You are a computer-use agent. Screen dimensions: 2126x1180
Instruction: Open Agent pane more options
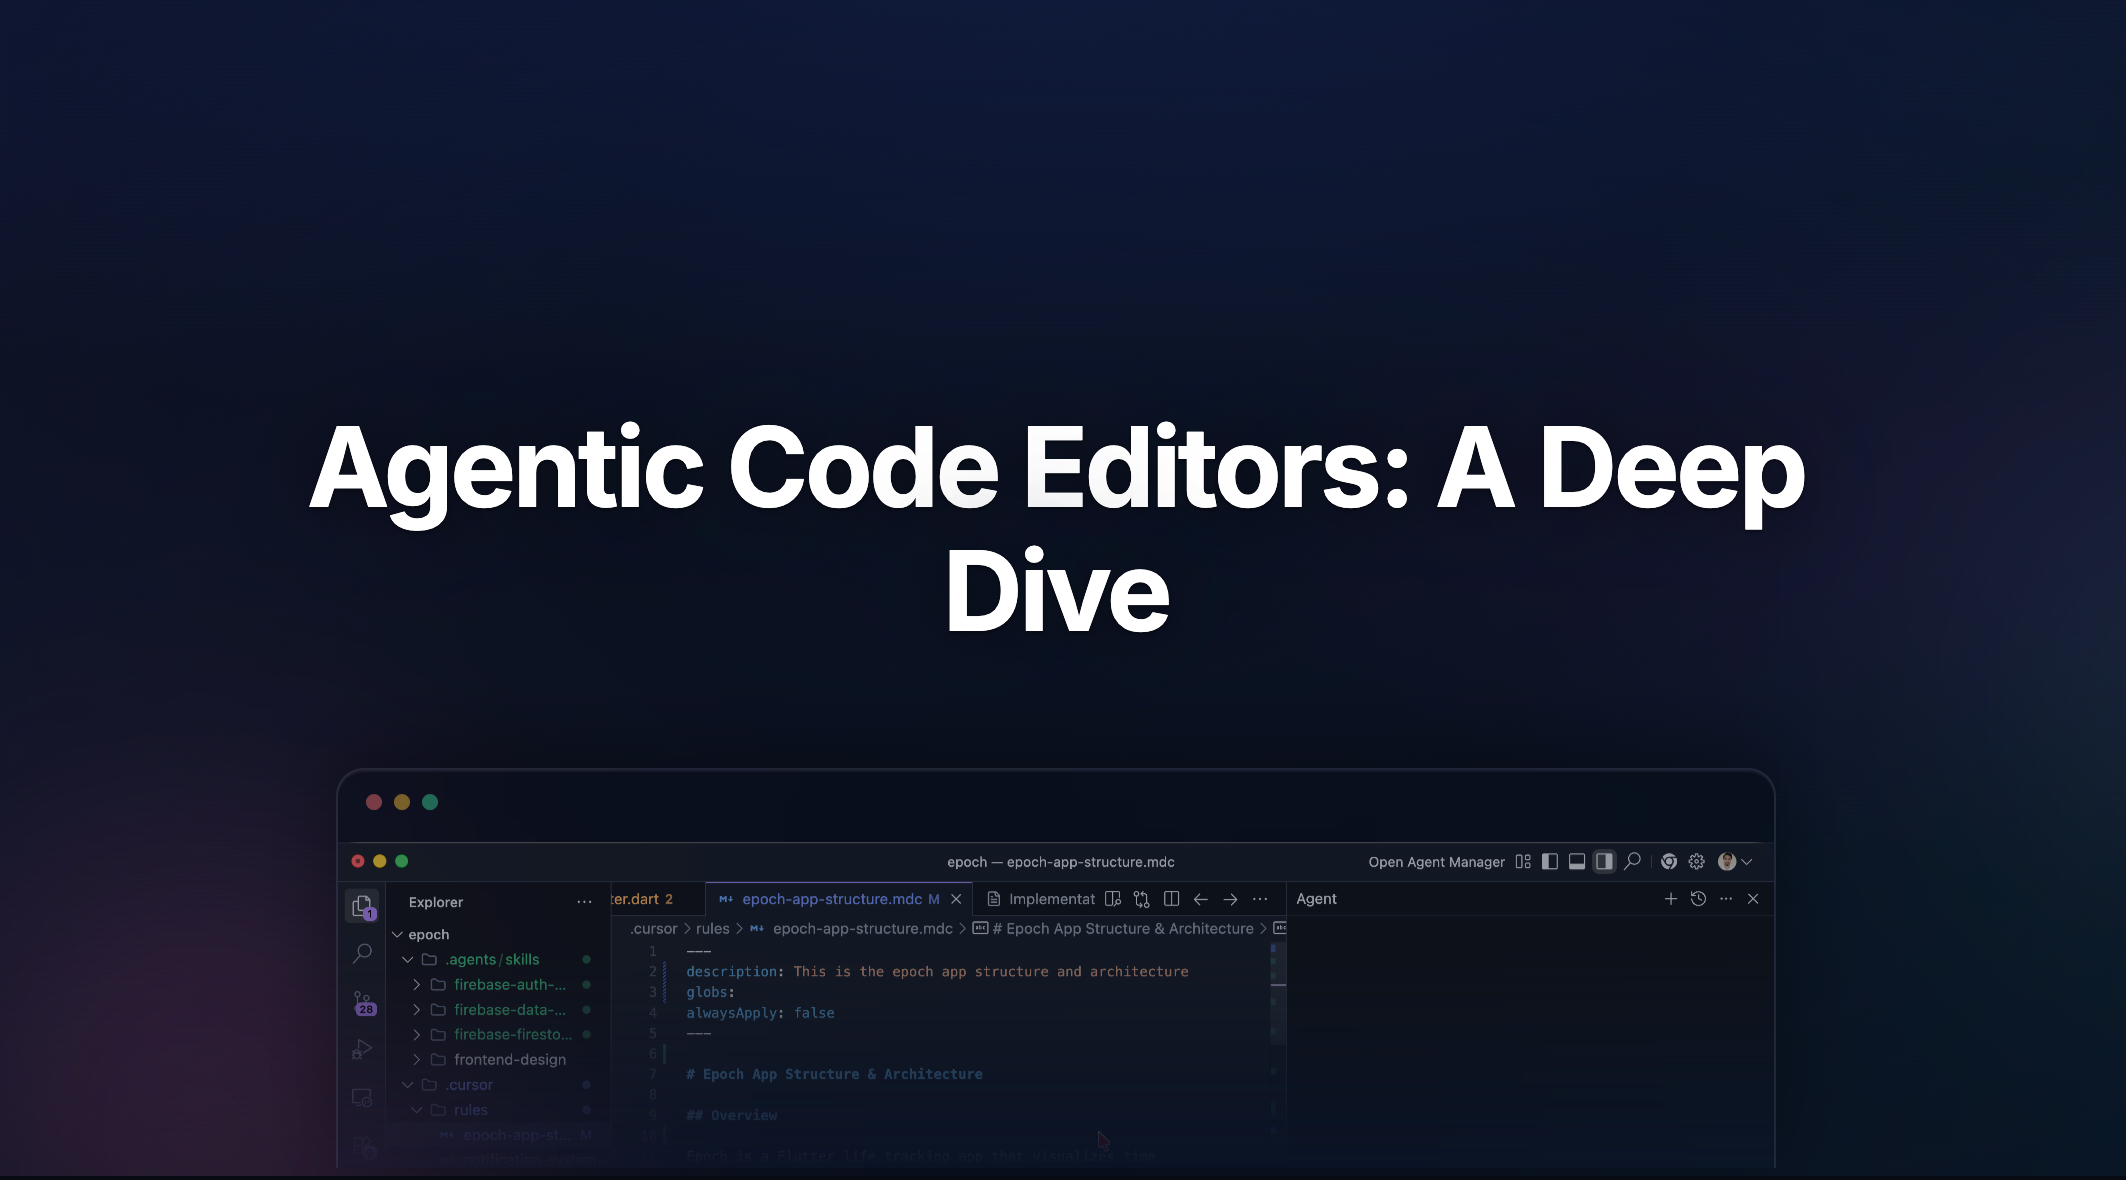1726,899
